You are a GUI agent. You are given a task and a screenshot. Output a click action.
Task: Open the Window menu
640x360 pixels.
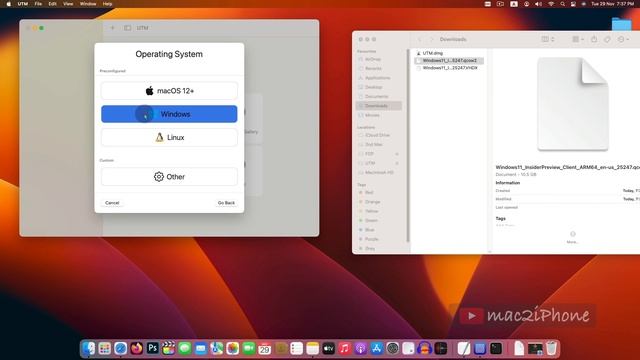(x=88, y=4)
